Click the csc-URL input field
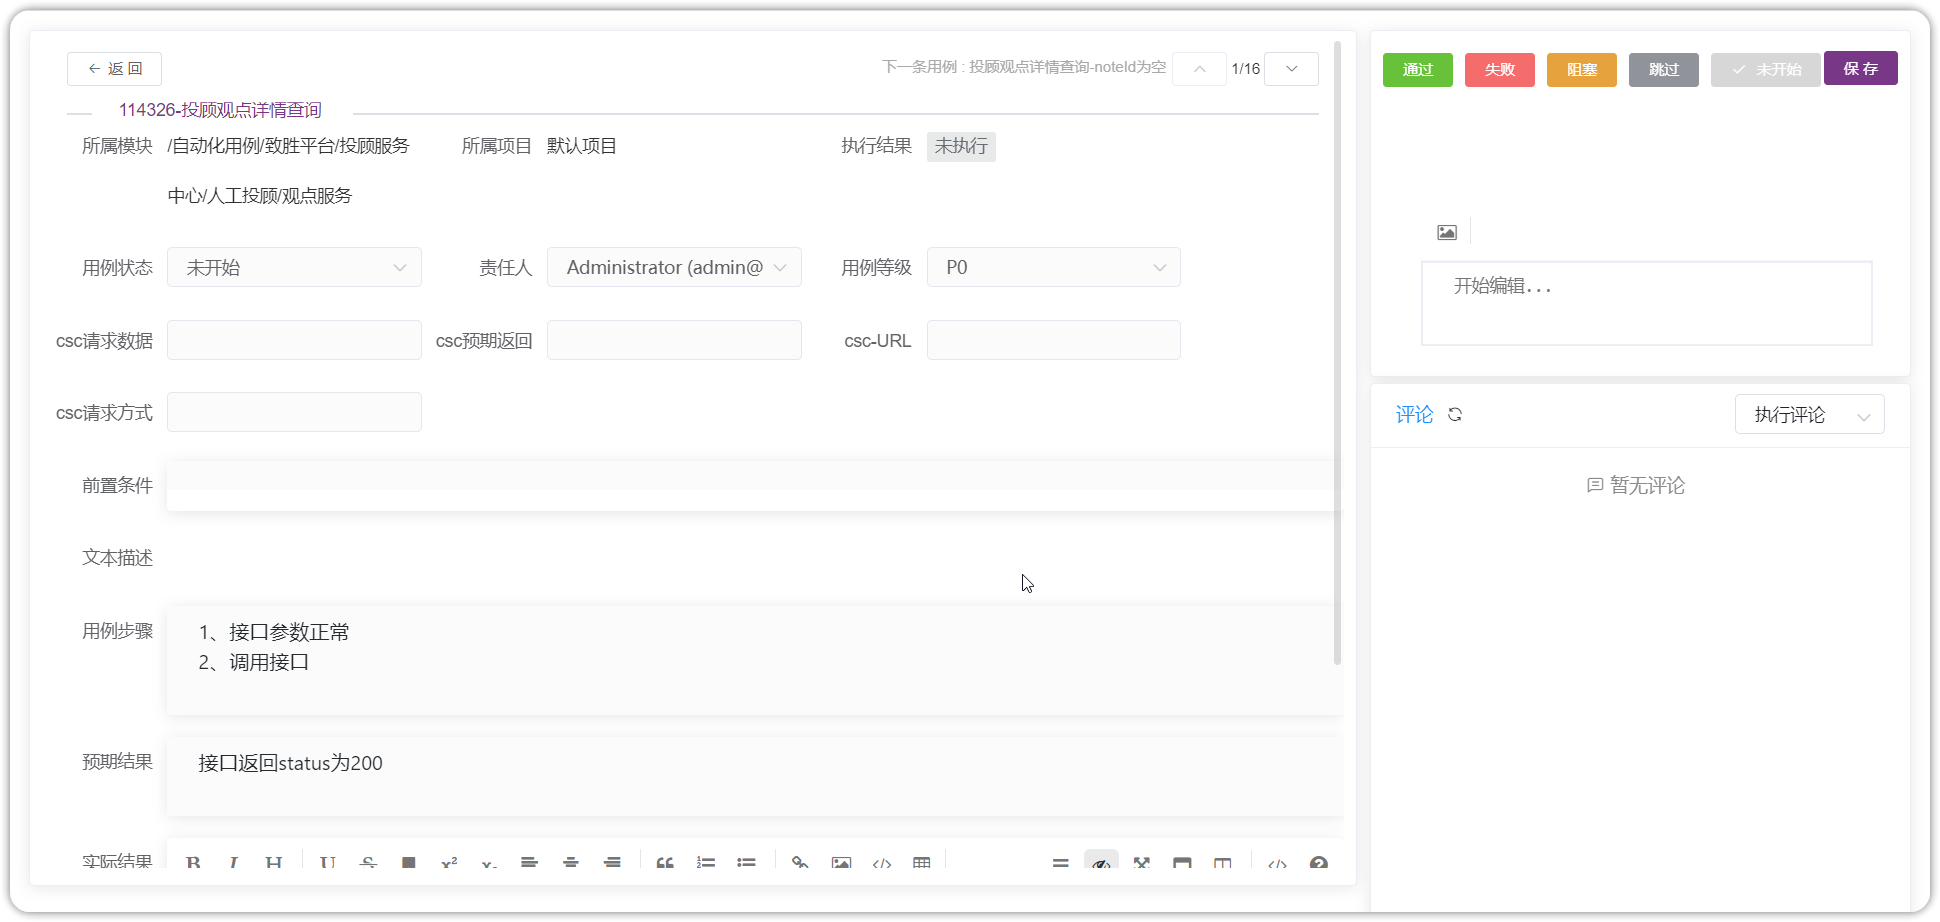Image resolution: width=1940 pixels, height=922 pixels. 1054,340
